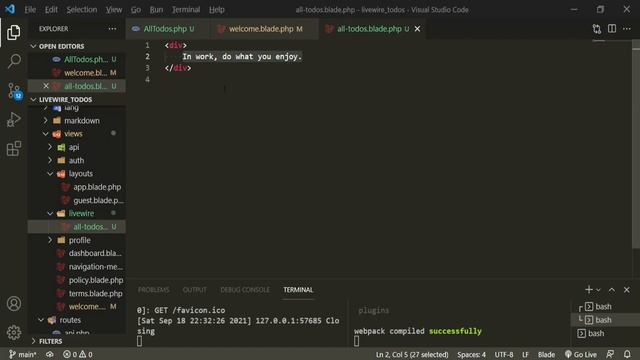
Task: Open errors and warnings count in status bar
Action: 78,354
